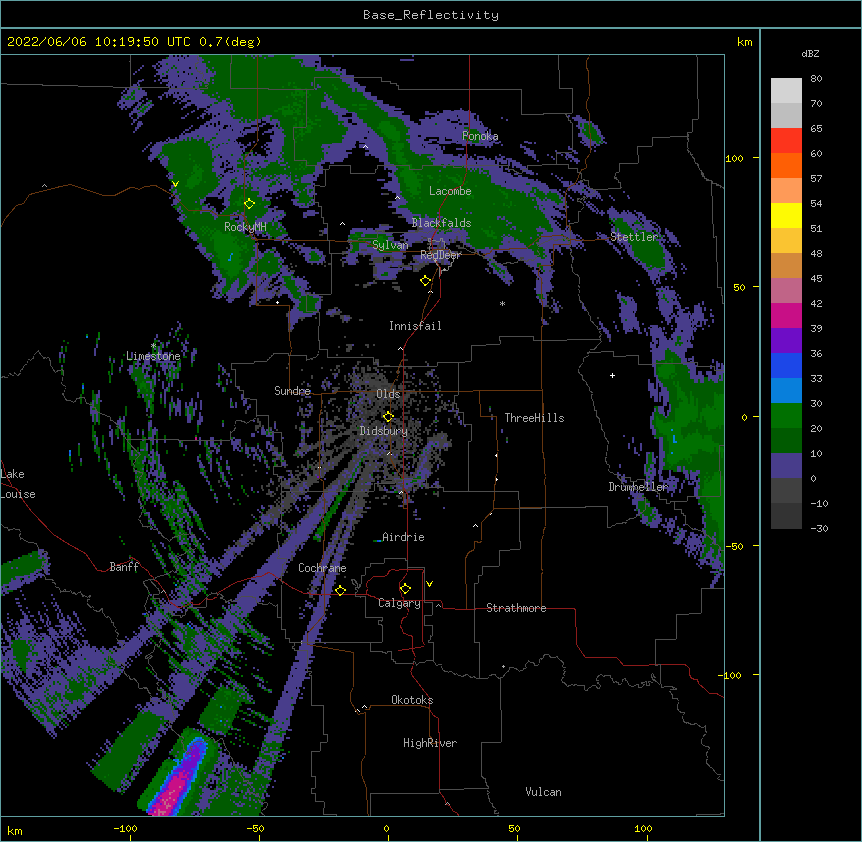Click the orange 57-60 dBZ legend swatch
This screenshot has width=862, height=842.
pos(786,165)
